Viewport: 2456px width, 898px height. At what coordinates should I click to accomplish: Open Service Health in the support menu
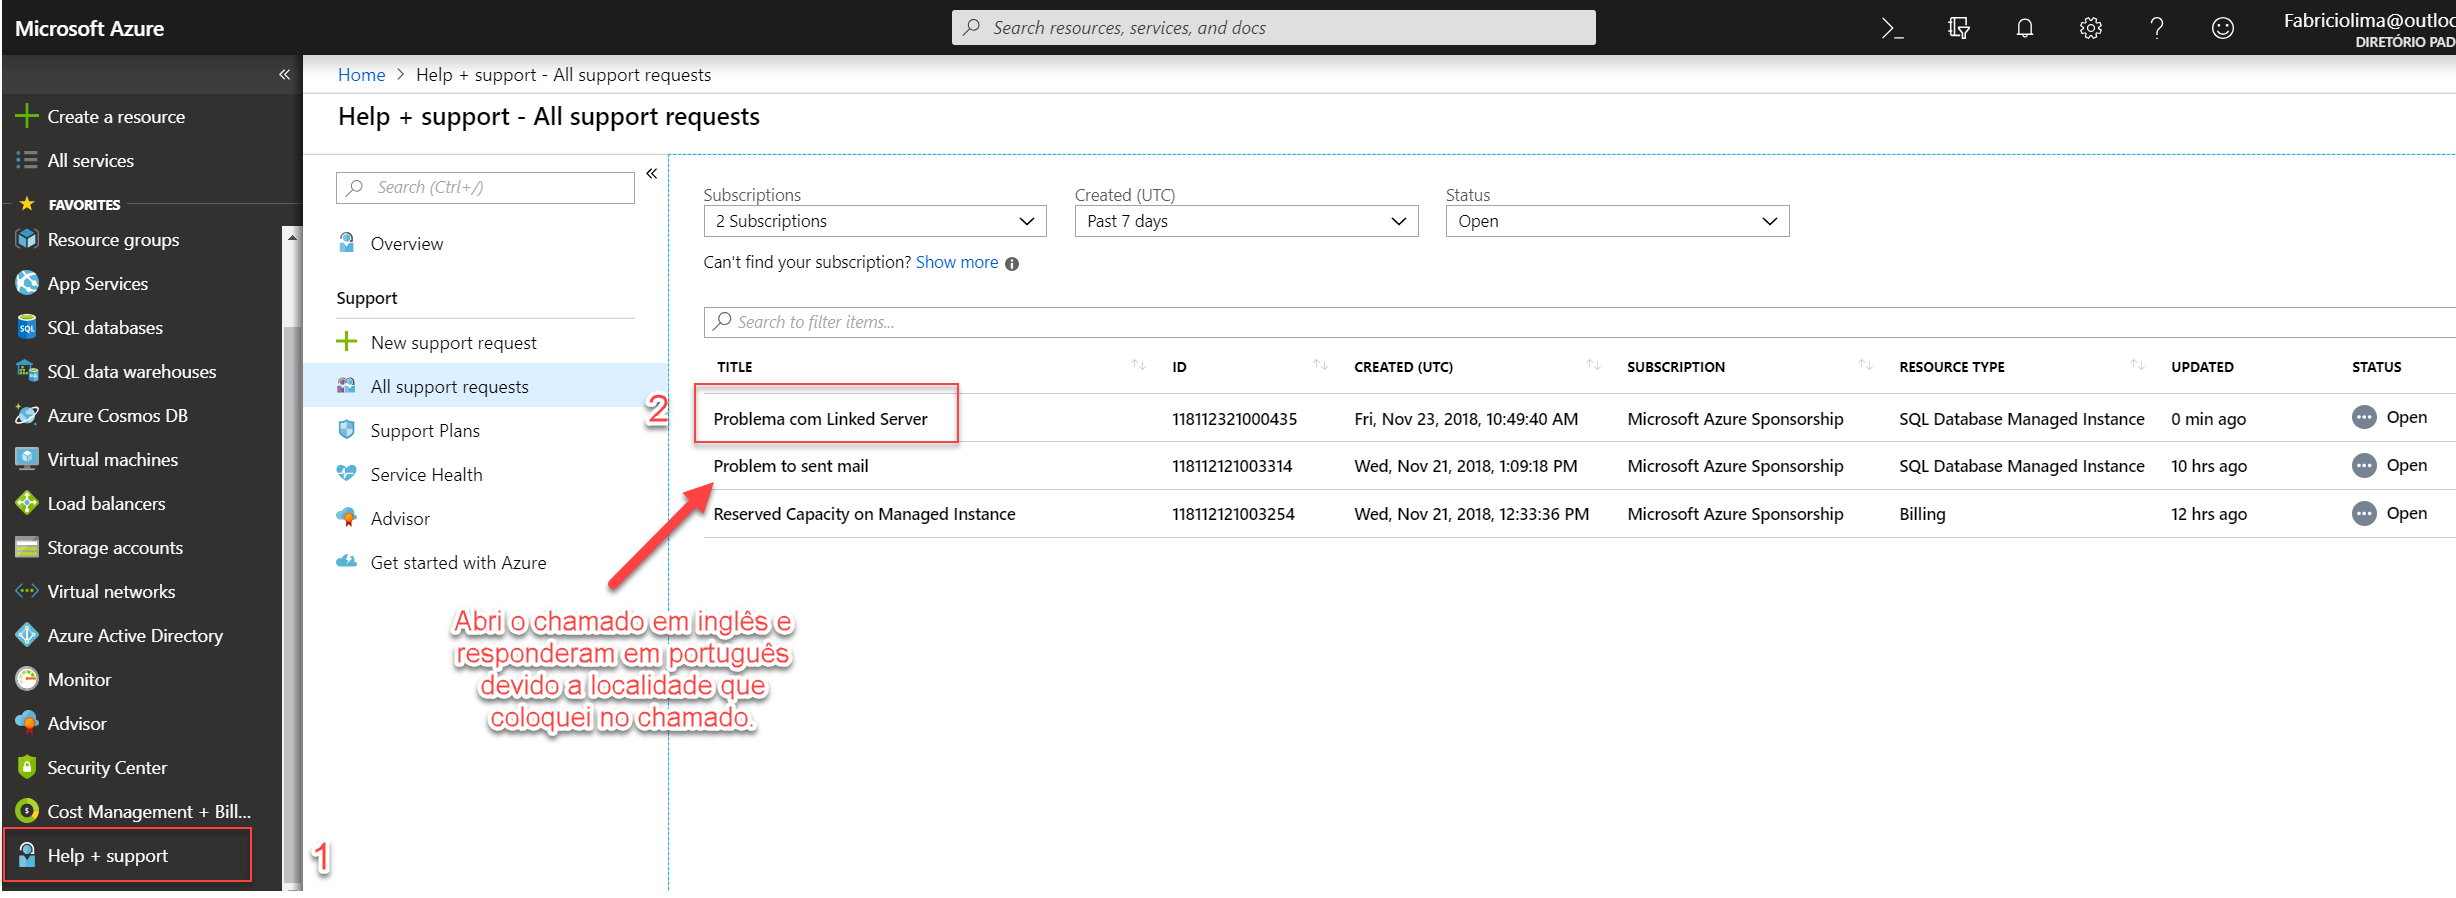click(x=426, y=475)
